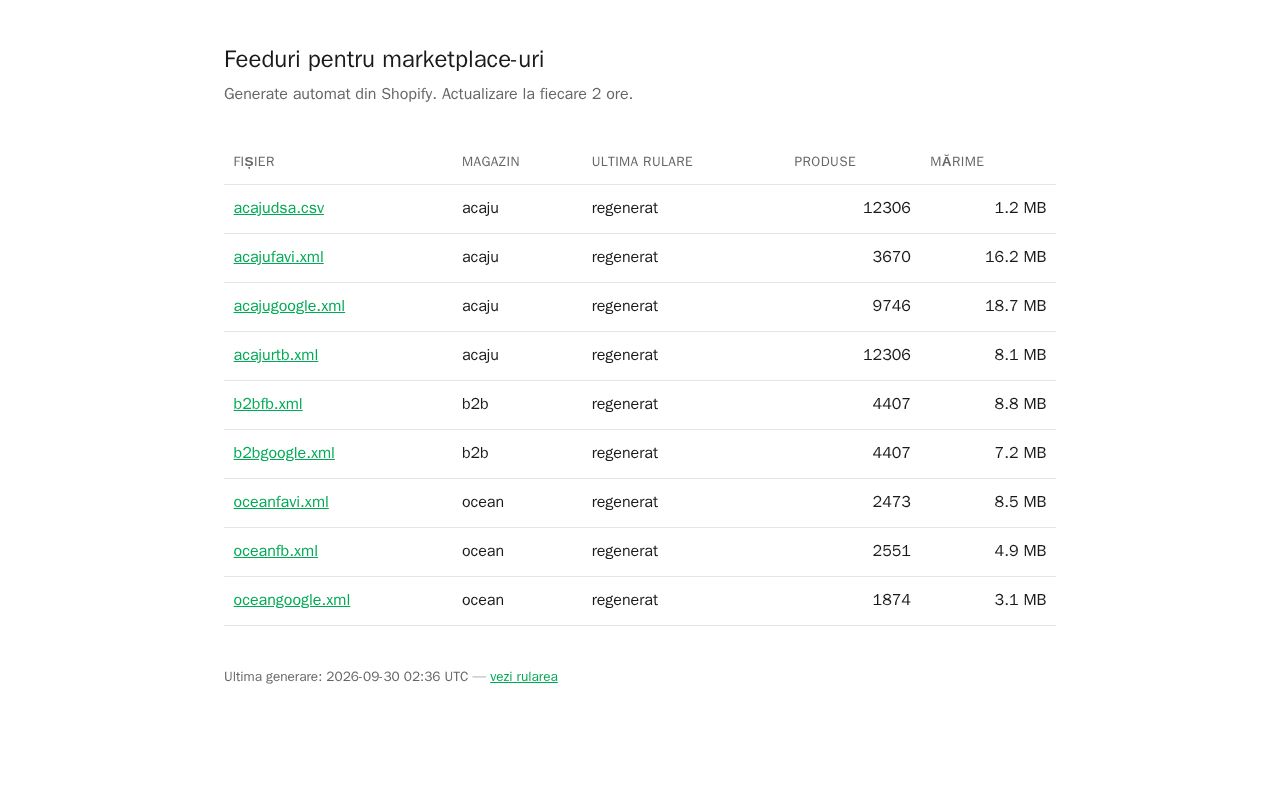Click the 3.1 MB size value
The image size is (1280, 800).
(1020, 600)
